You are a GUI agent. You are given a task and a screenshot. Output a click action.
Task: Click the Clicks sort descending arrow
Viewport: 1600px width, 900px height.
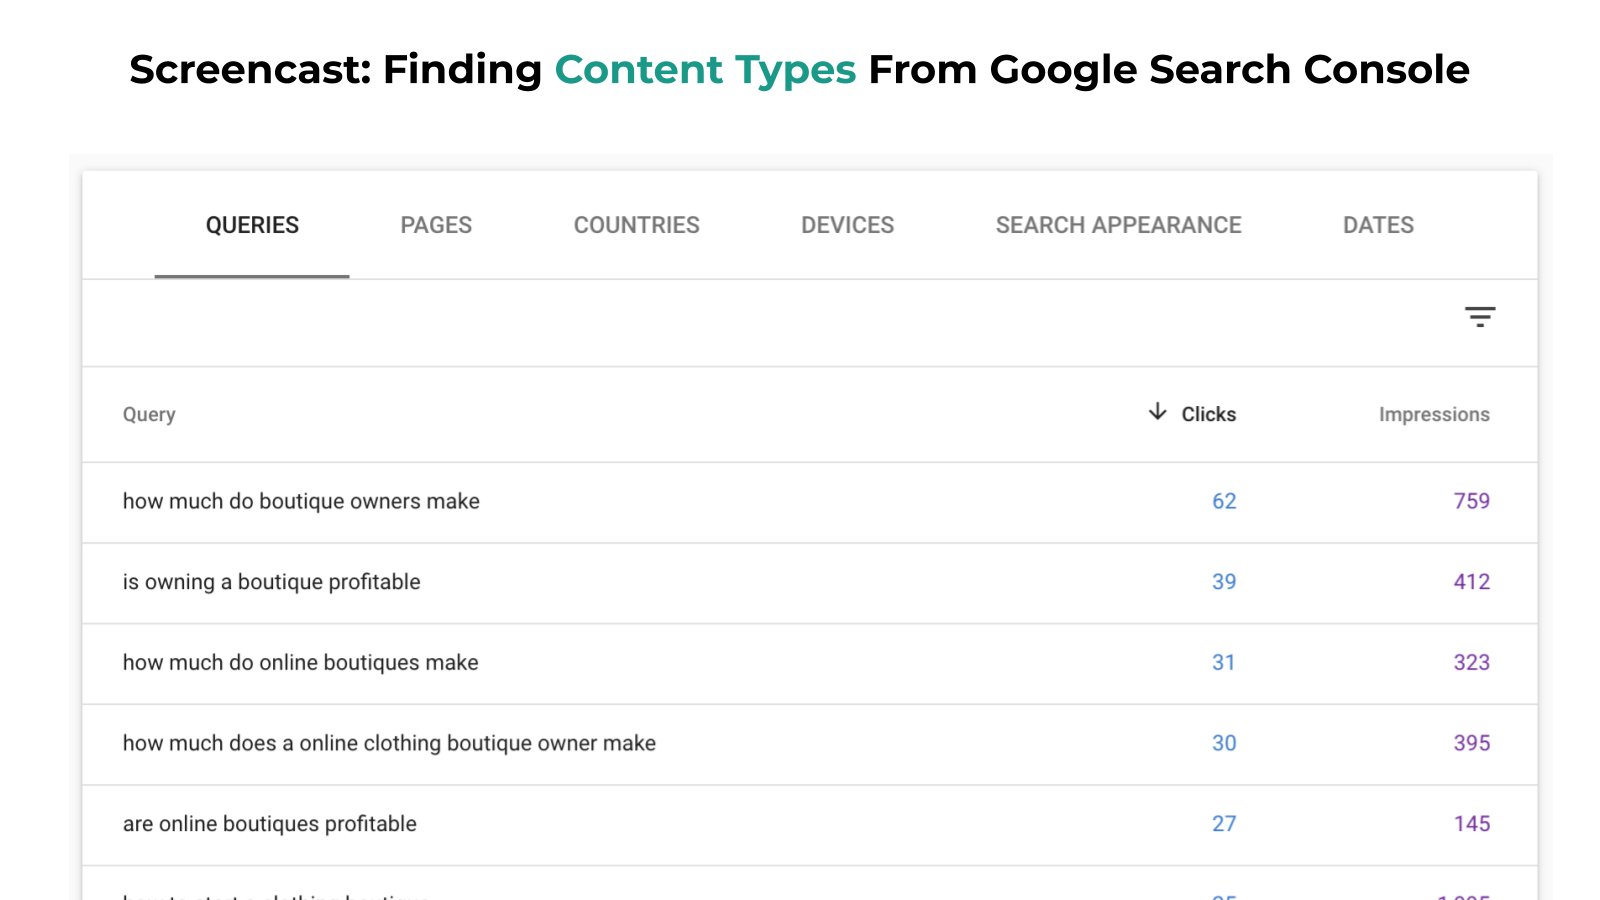coord(1157,412)
